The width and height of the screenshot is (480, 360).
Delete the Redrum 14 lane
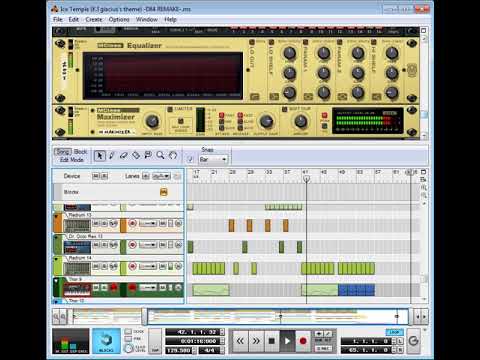click(x=179, y=267)
